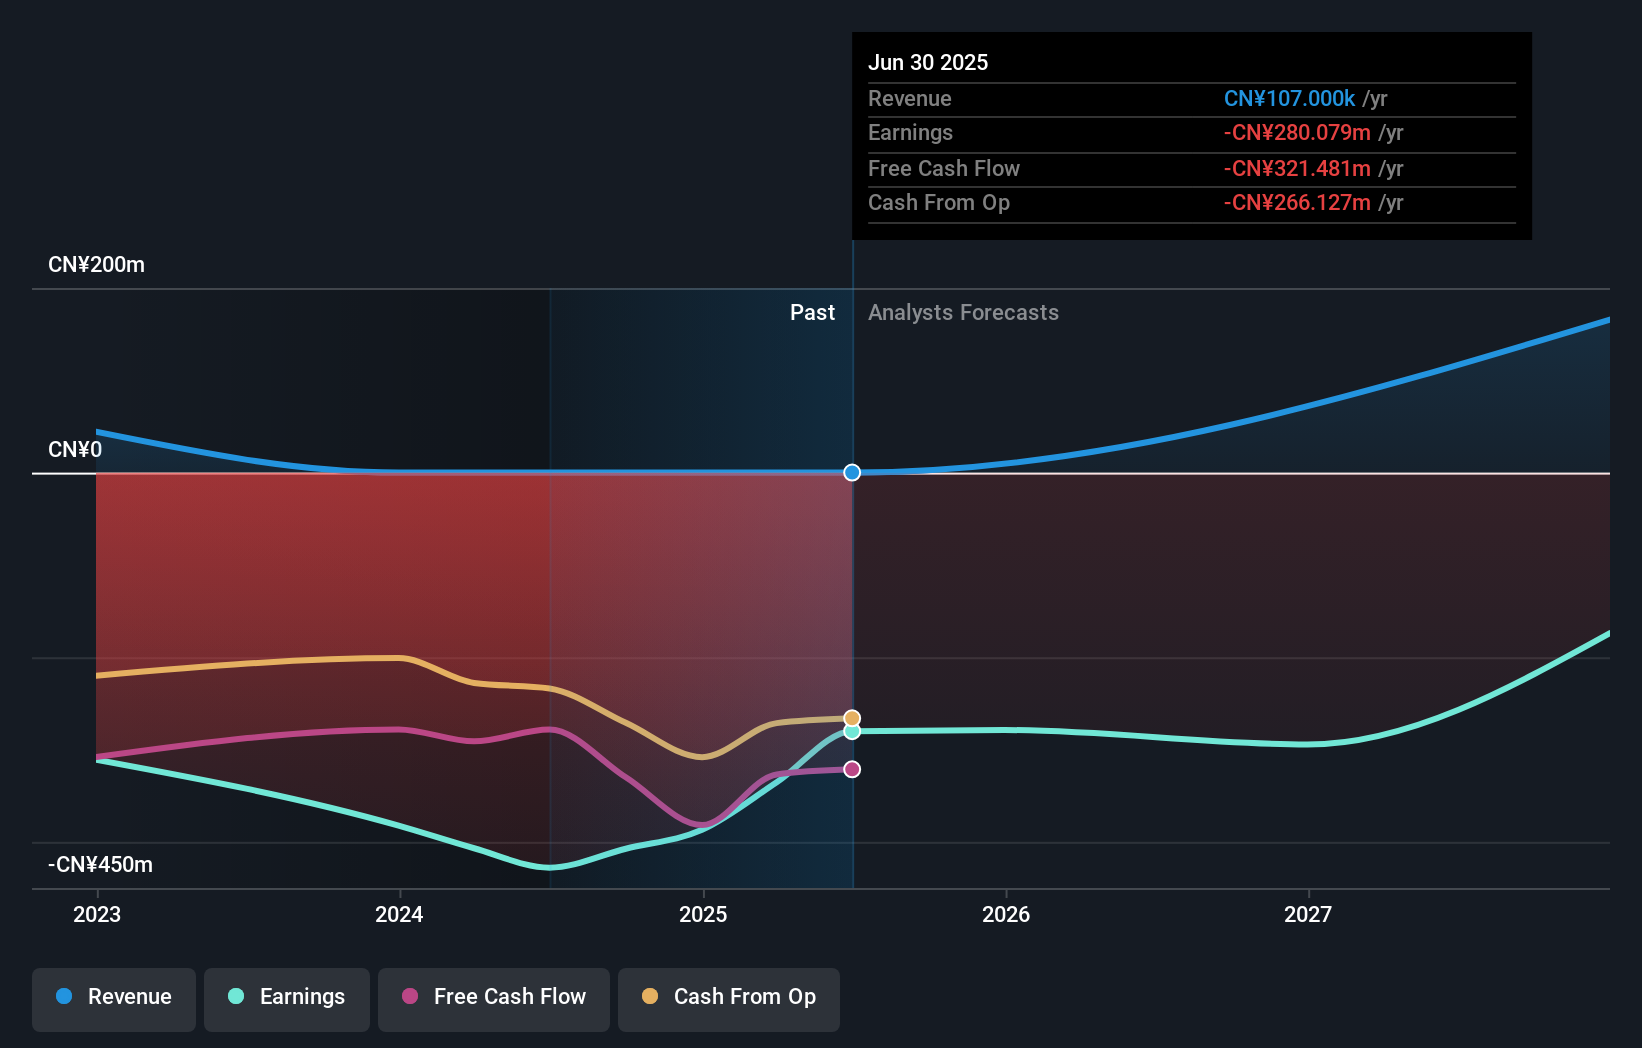Click the pink Free Cash Flow legend dot

pos(410,997)
